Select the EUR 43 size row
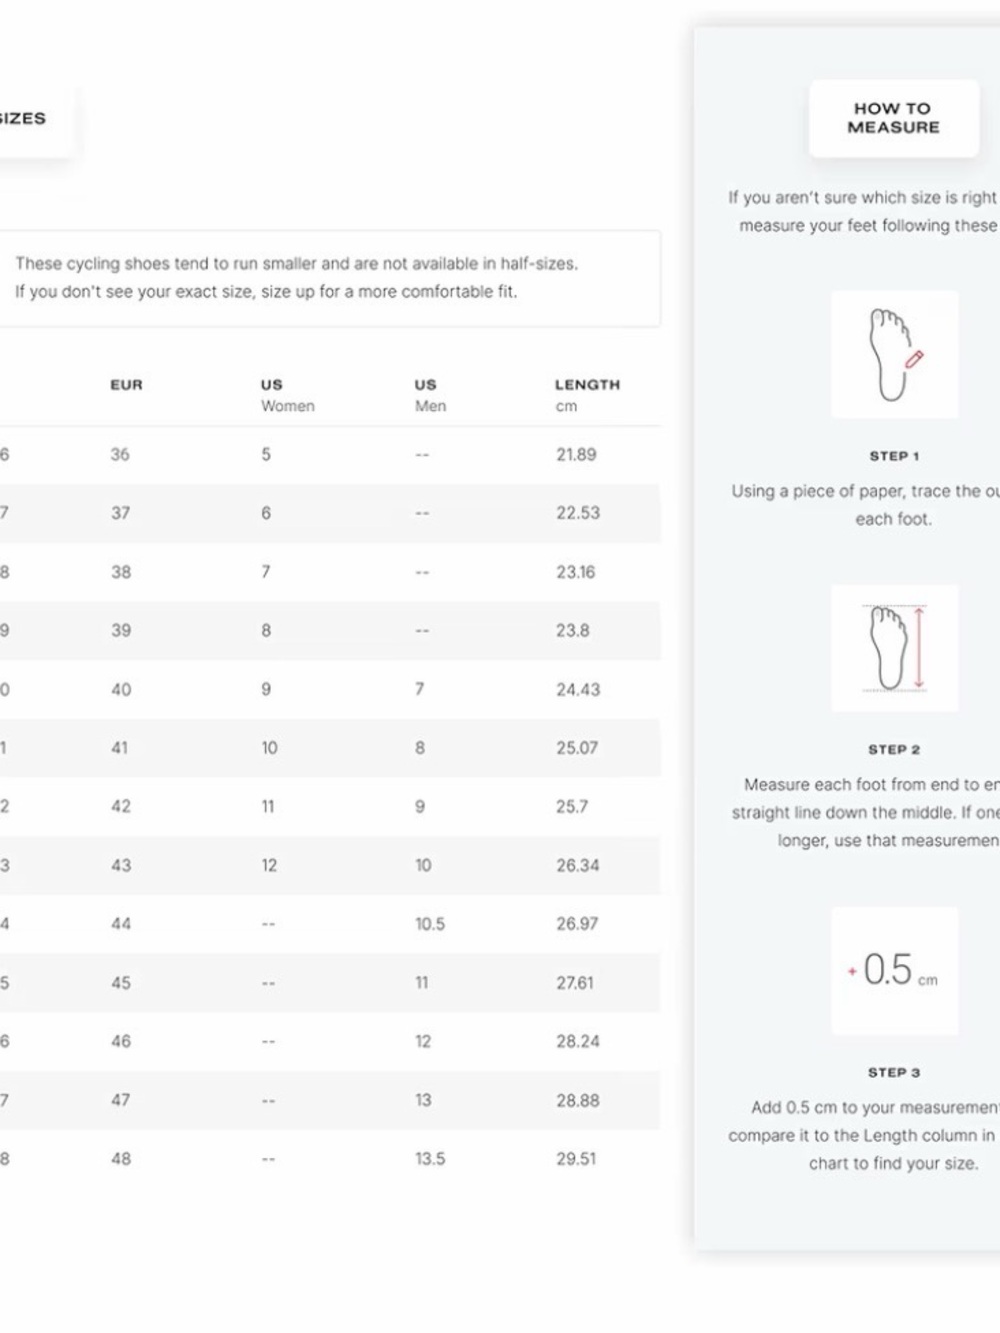This screenshot has width=1000, height=1333. (x=330, y=866)
